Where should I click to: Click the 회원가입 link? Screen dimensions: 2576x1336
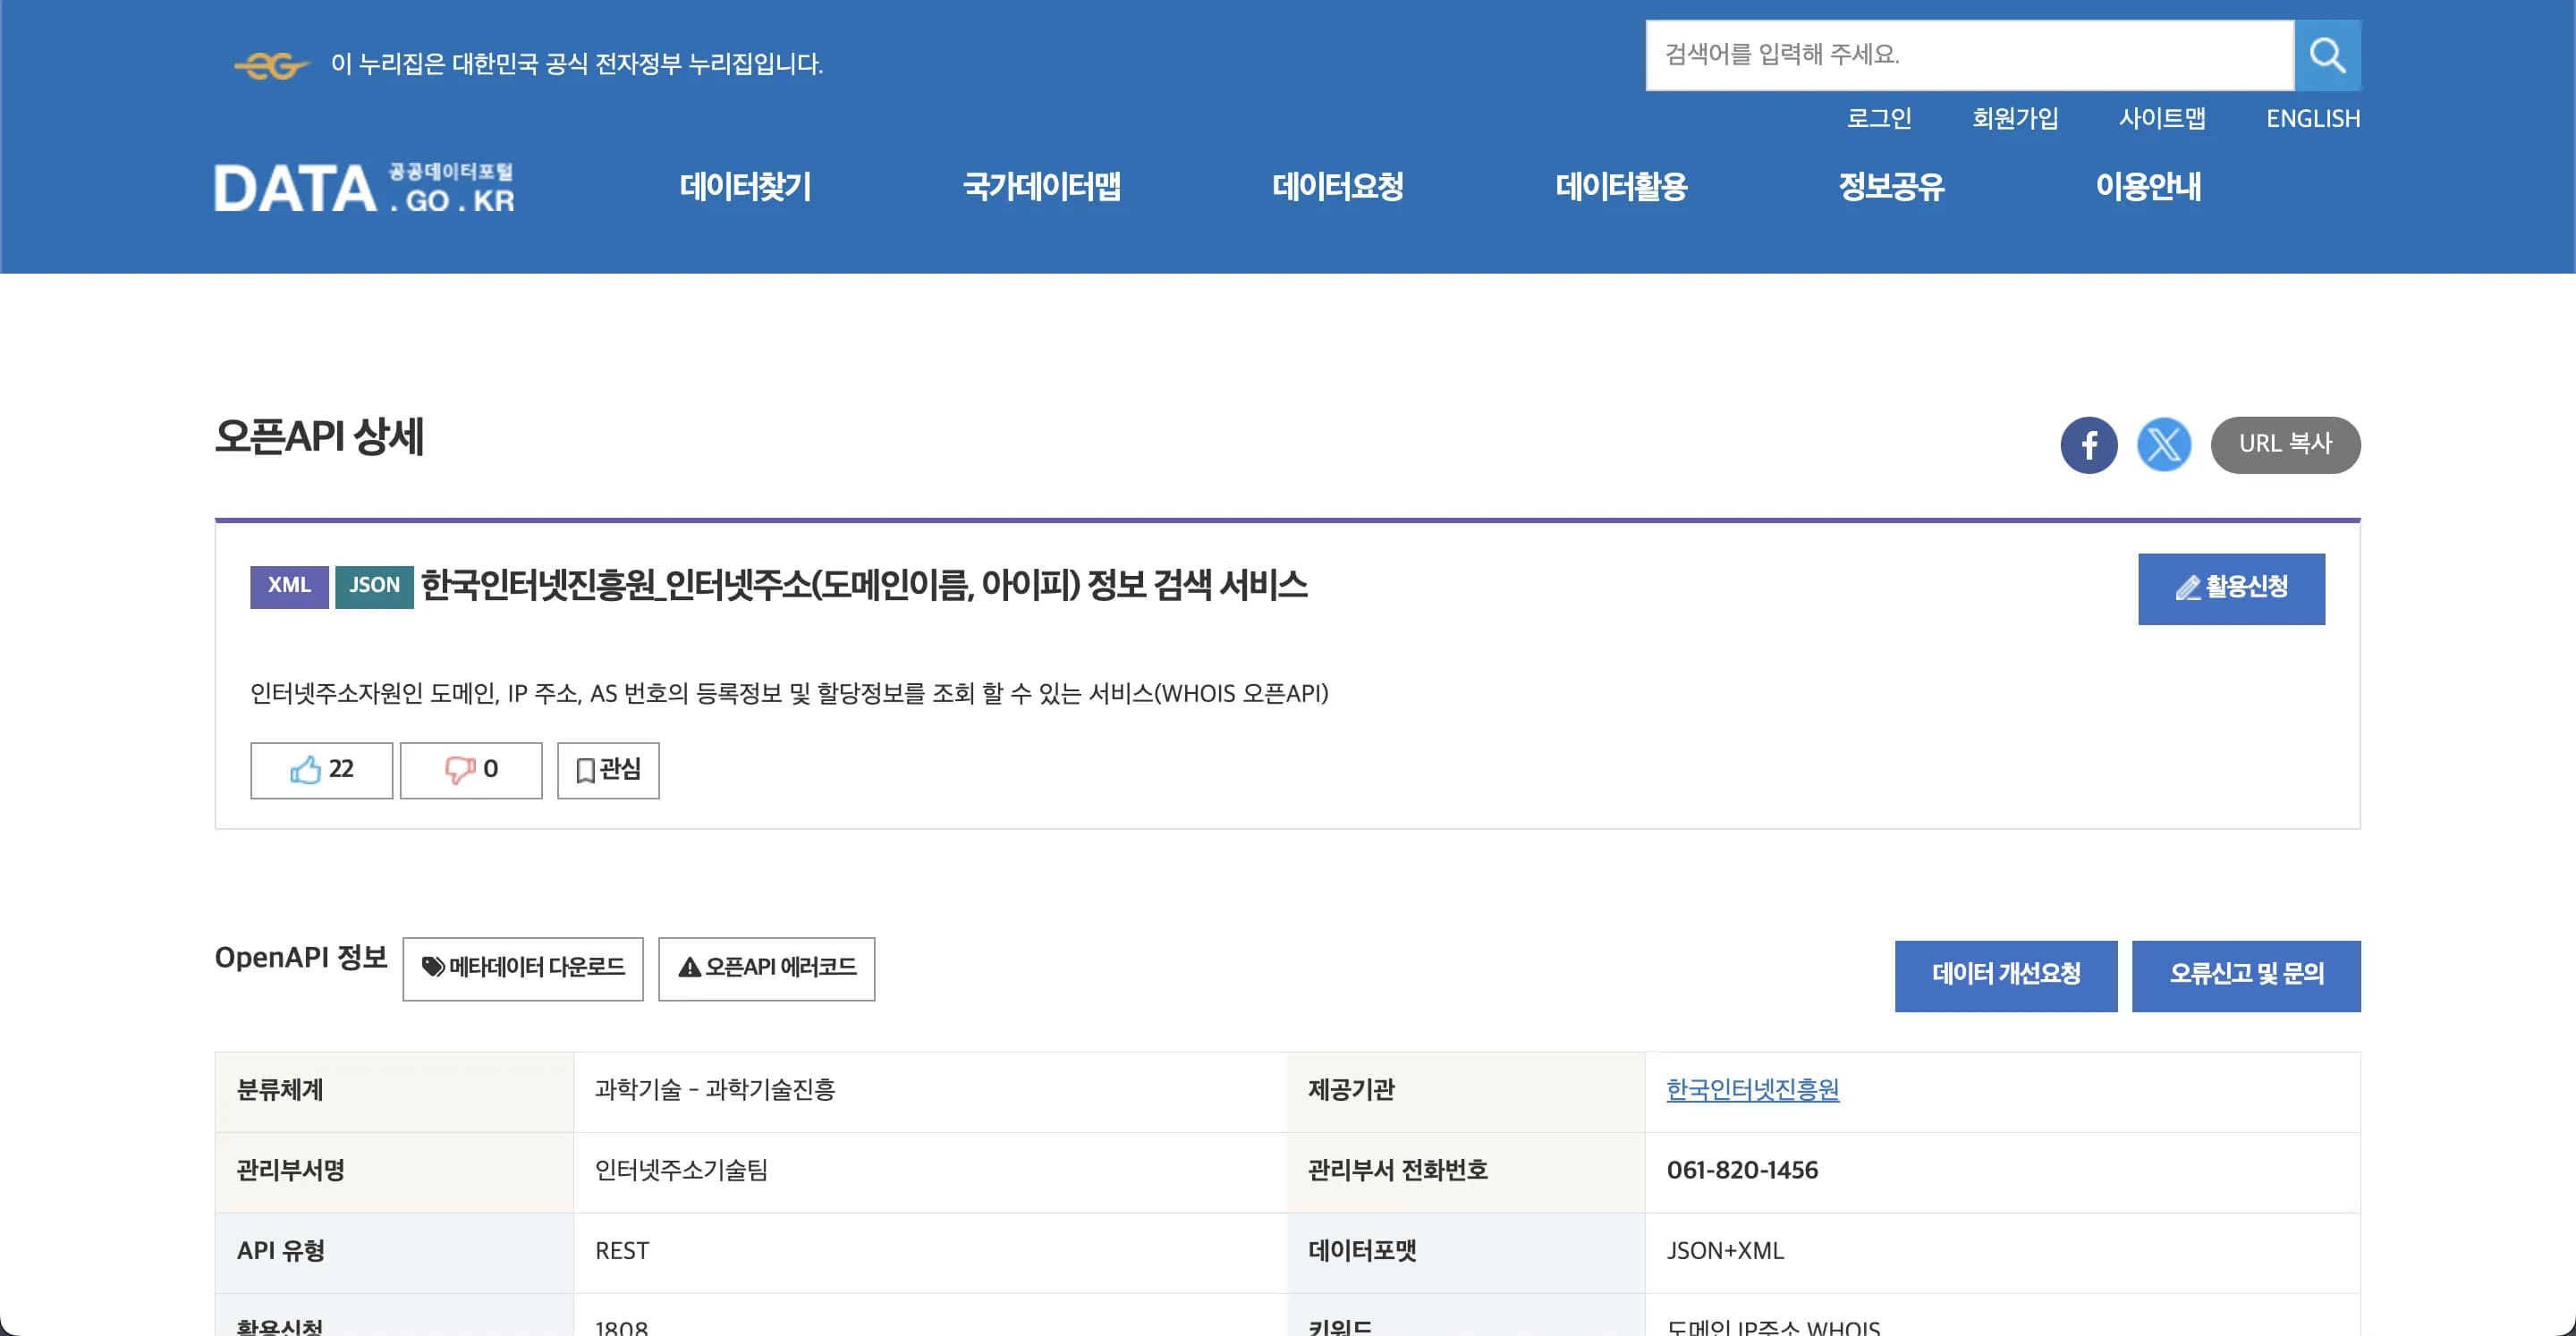coord(2015,119)
